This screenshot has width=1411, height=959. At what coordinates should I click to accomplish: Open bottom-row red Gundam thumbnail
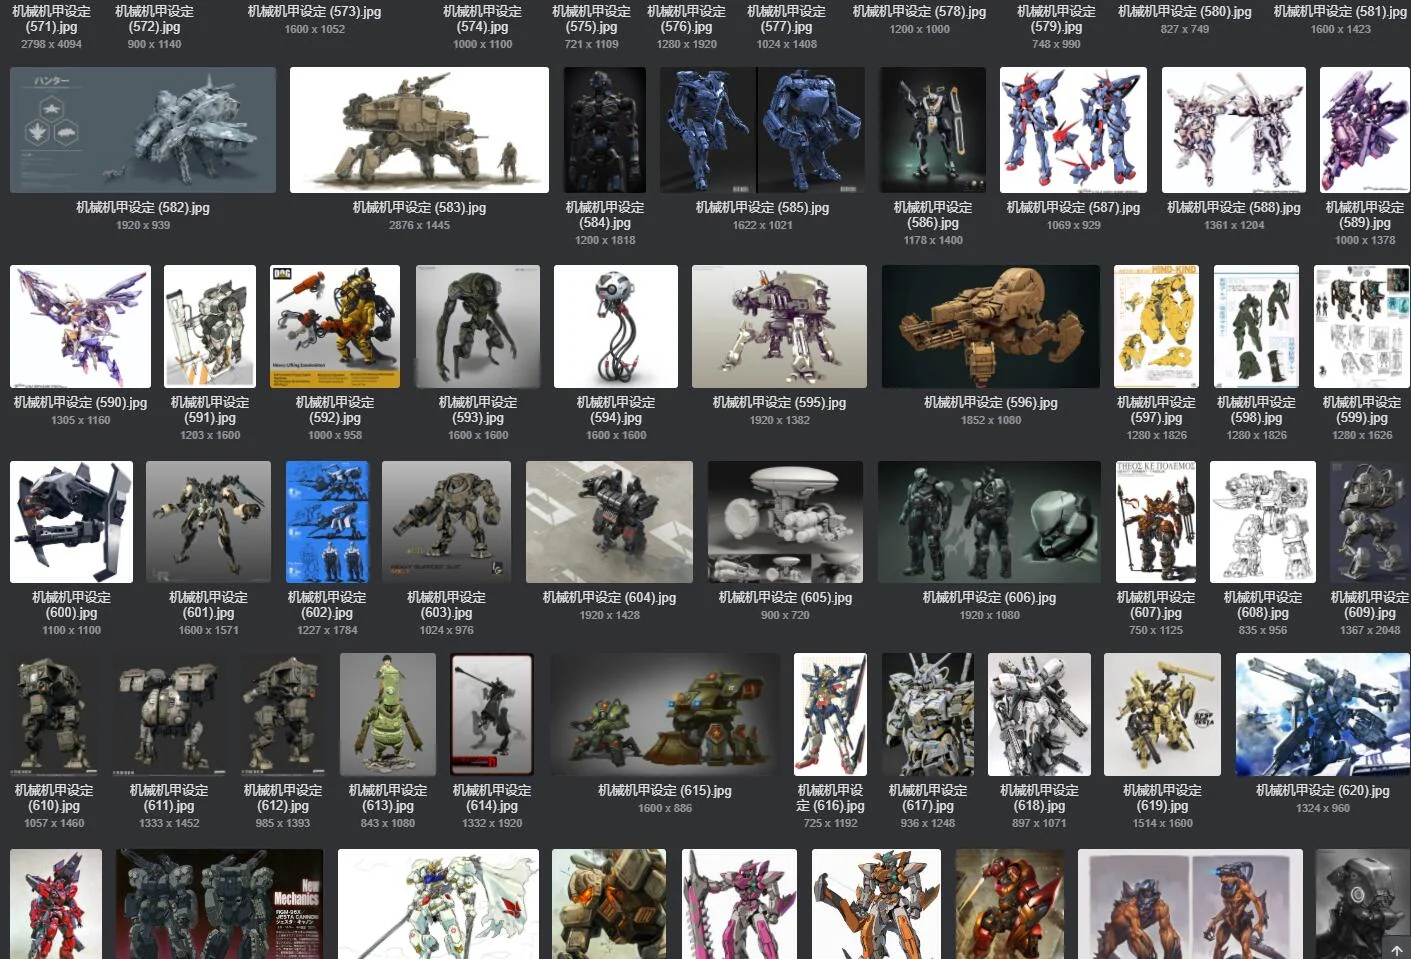(56, 904)
